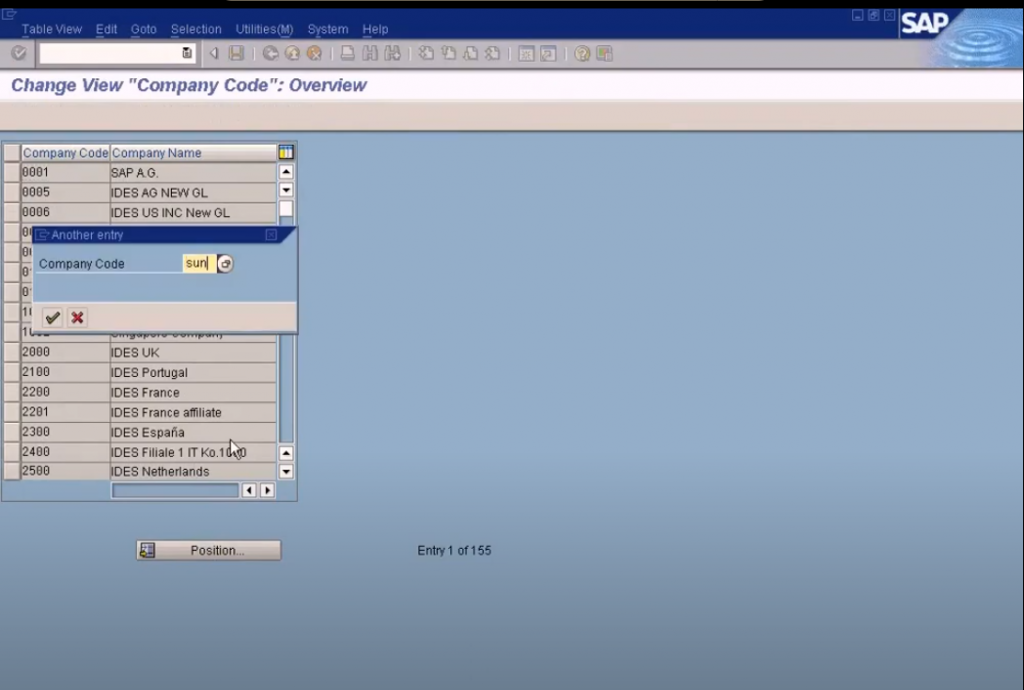Click the green Back arrow icon
Viewport: 1024px width, 690px height.
point(270,54)
